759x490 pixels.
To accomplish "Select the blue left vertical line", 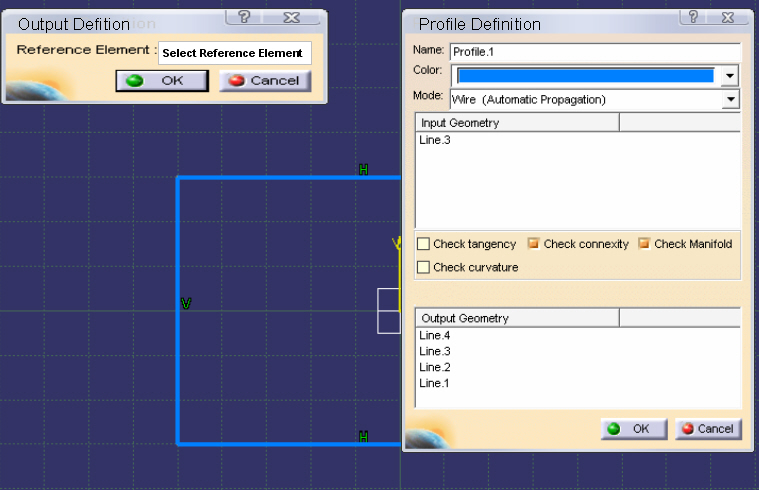I will point(178,310).
